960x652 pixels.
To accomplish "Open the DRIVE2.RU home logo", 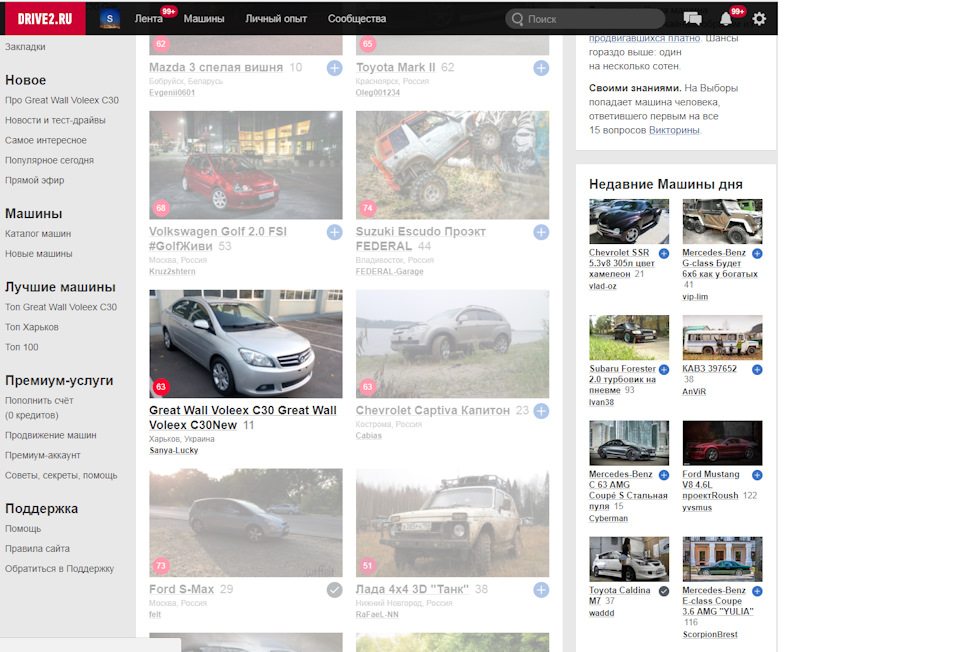I will [x=45, y=18].
